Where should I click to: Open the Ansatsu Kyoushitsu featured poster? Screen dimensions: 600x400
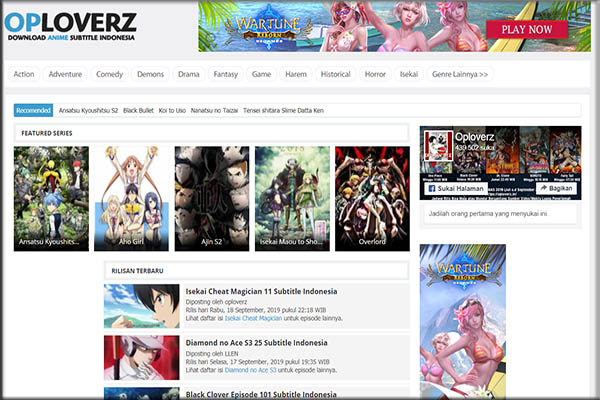pos(51,199)
